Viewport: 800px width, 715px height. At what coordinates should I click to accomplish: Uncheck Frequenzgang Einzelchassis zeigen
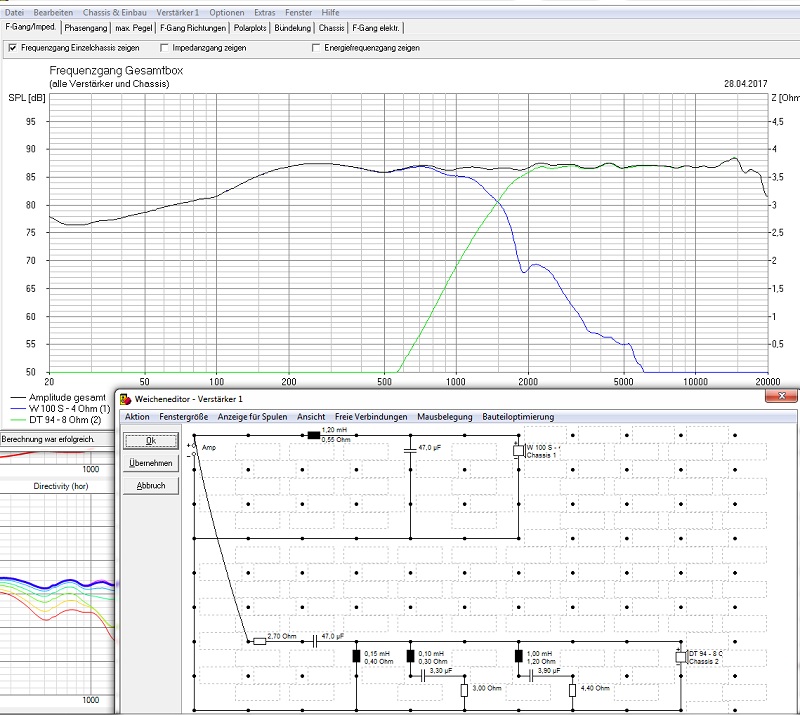[13, 47]
